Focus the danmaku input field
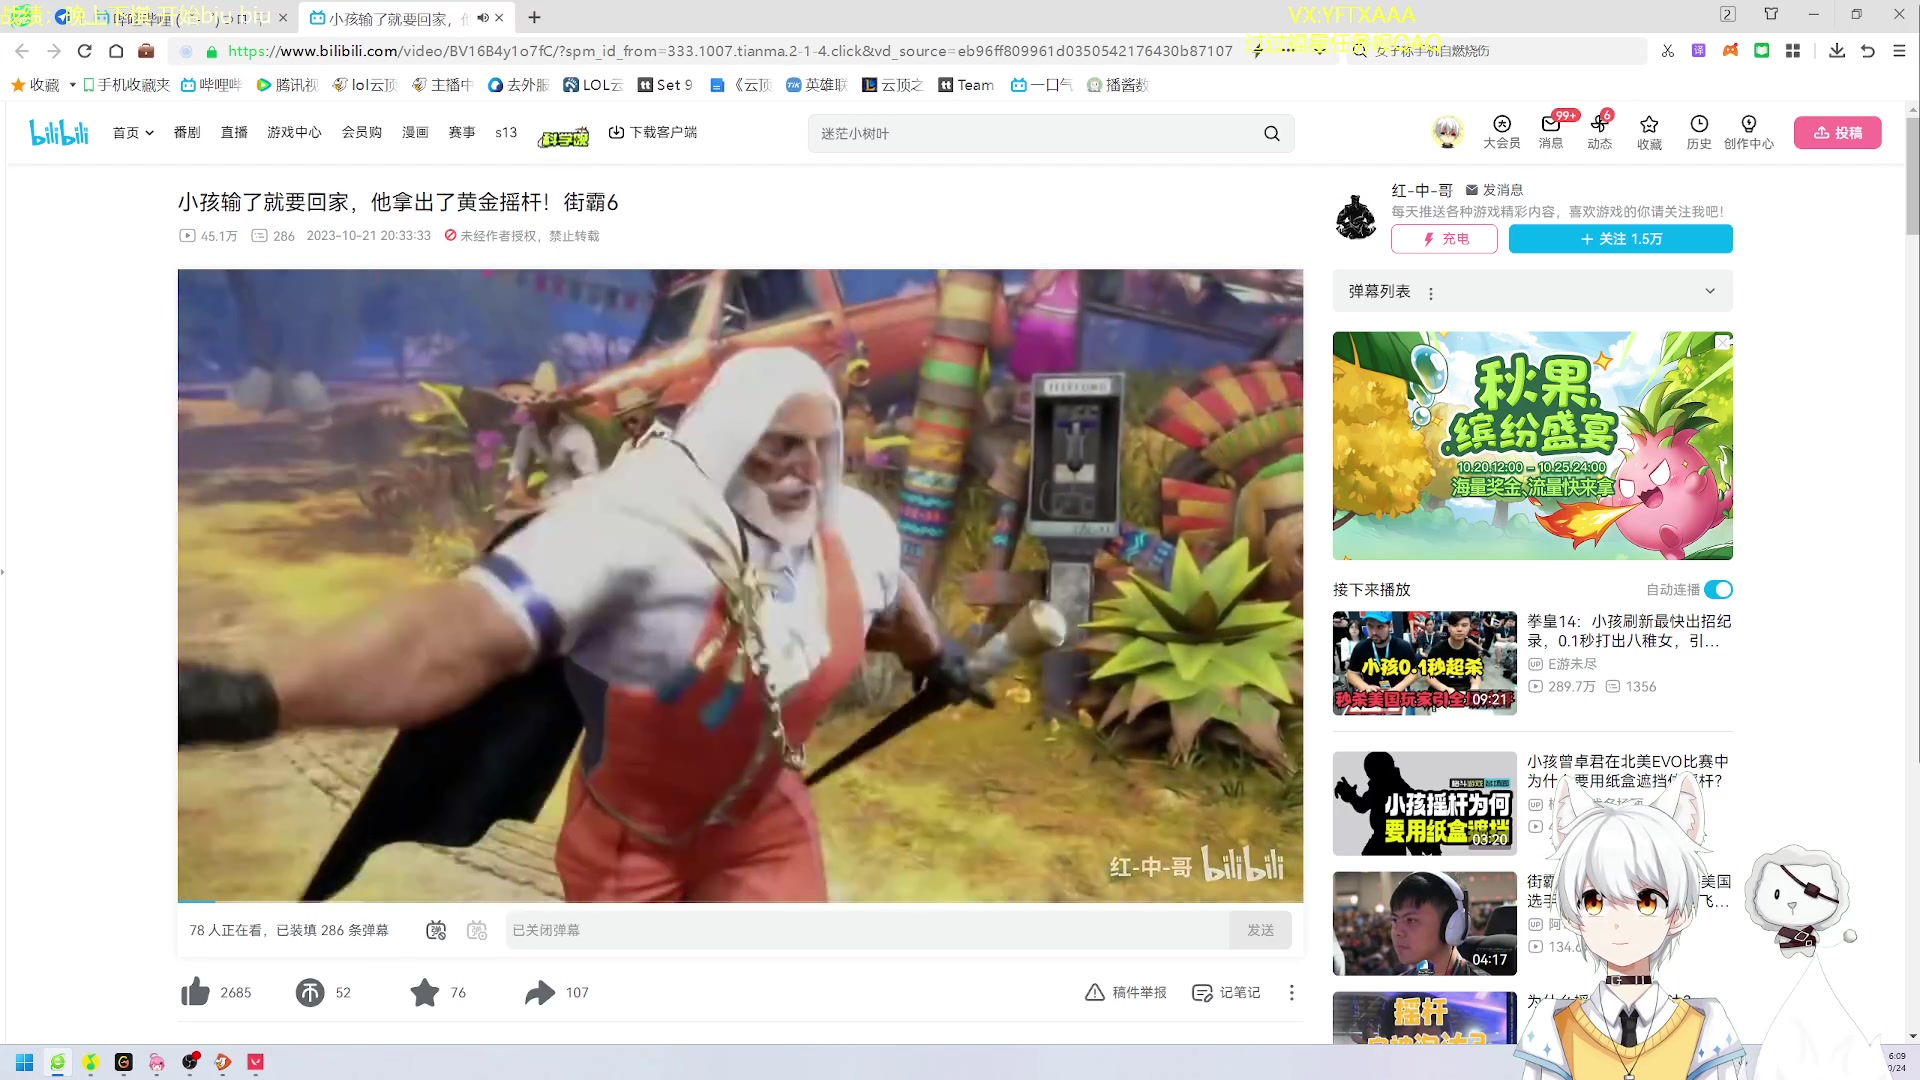This screenshot has height=1080, width=1920. tap(867, 930)
